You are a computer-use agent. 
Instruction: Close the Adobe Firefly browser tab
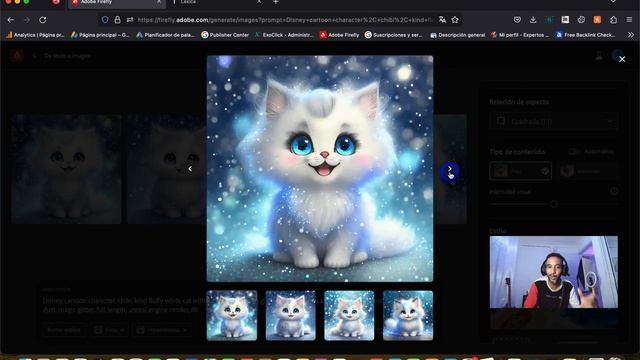pos(159,2)
